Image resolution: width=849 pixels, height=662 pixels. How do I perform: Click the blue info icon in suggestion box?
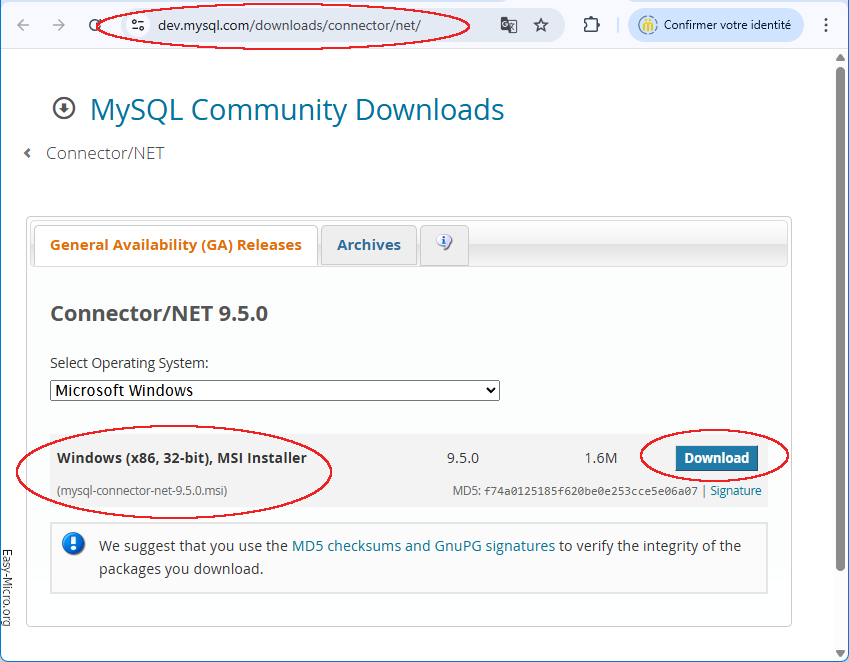(74, 544)
